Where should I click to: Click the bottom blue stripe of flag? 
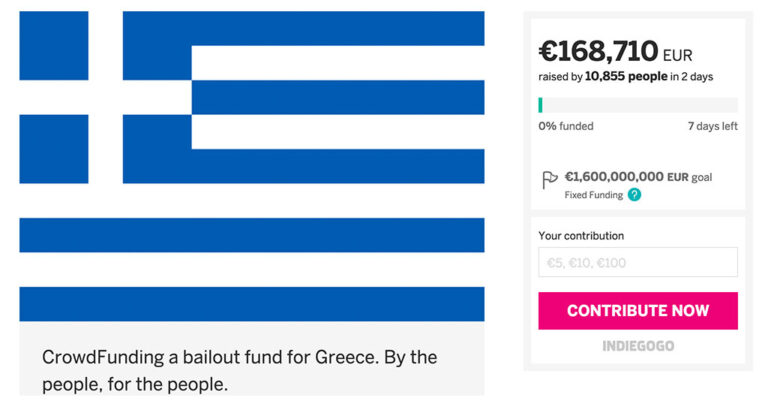tap(252, 304)
